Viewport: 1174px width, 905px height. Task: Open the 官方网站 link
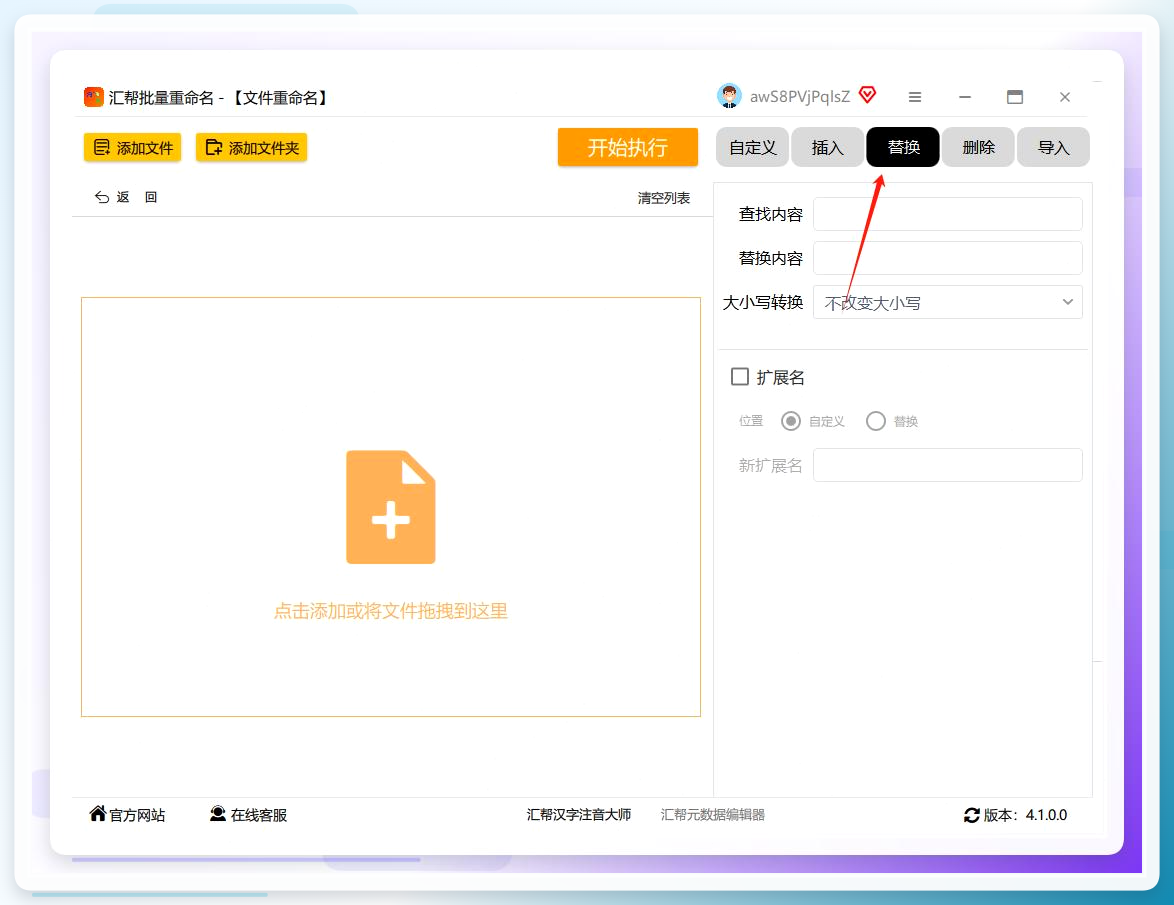[127, 814]
